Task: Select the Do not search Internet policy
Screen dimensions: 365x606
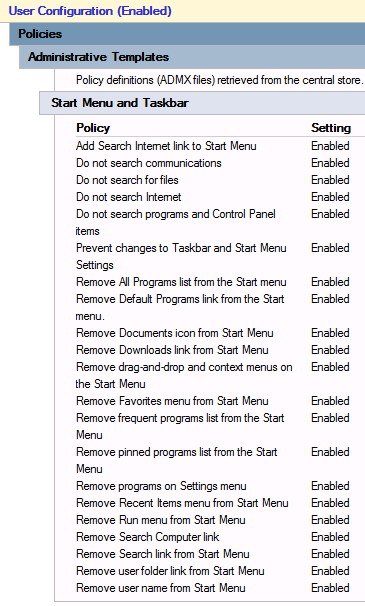Action: (x=129, y=197)
